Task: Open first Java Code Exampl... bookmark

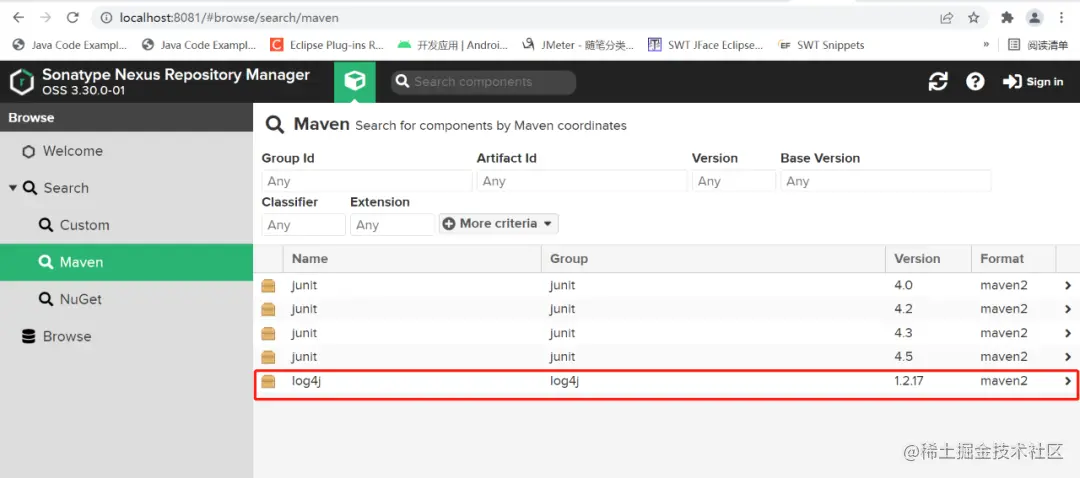Action: 70,45
